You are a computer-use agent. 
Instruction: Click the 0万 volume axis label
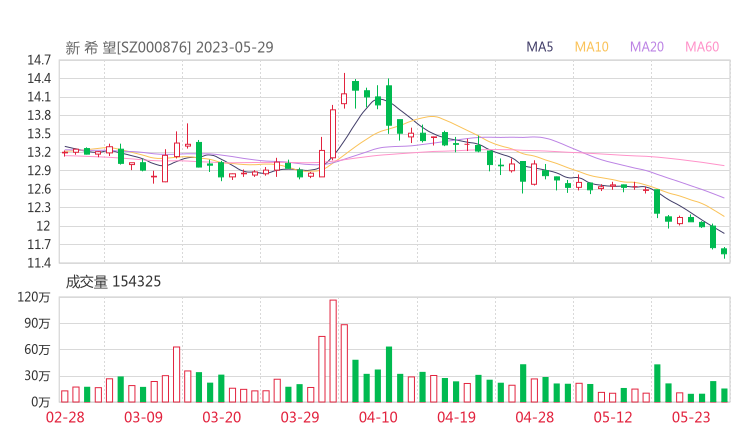(41, 402)
